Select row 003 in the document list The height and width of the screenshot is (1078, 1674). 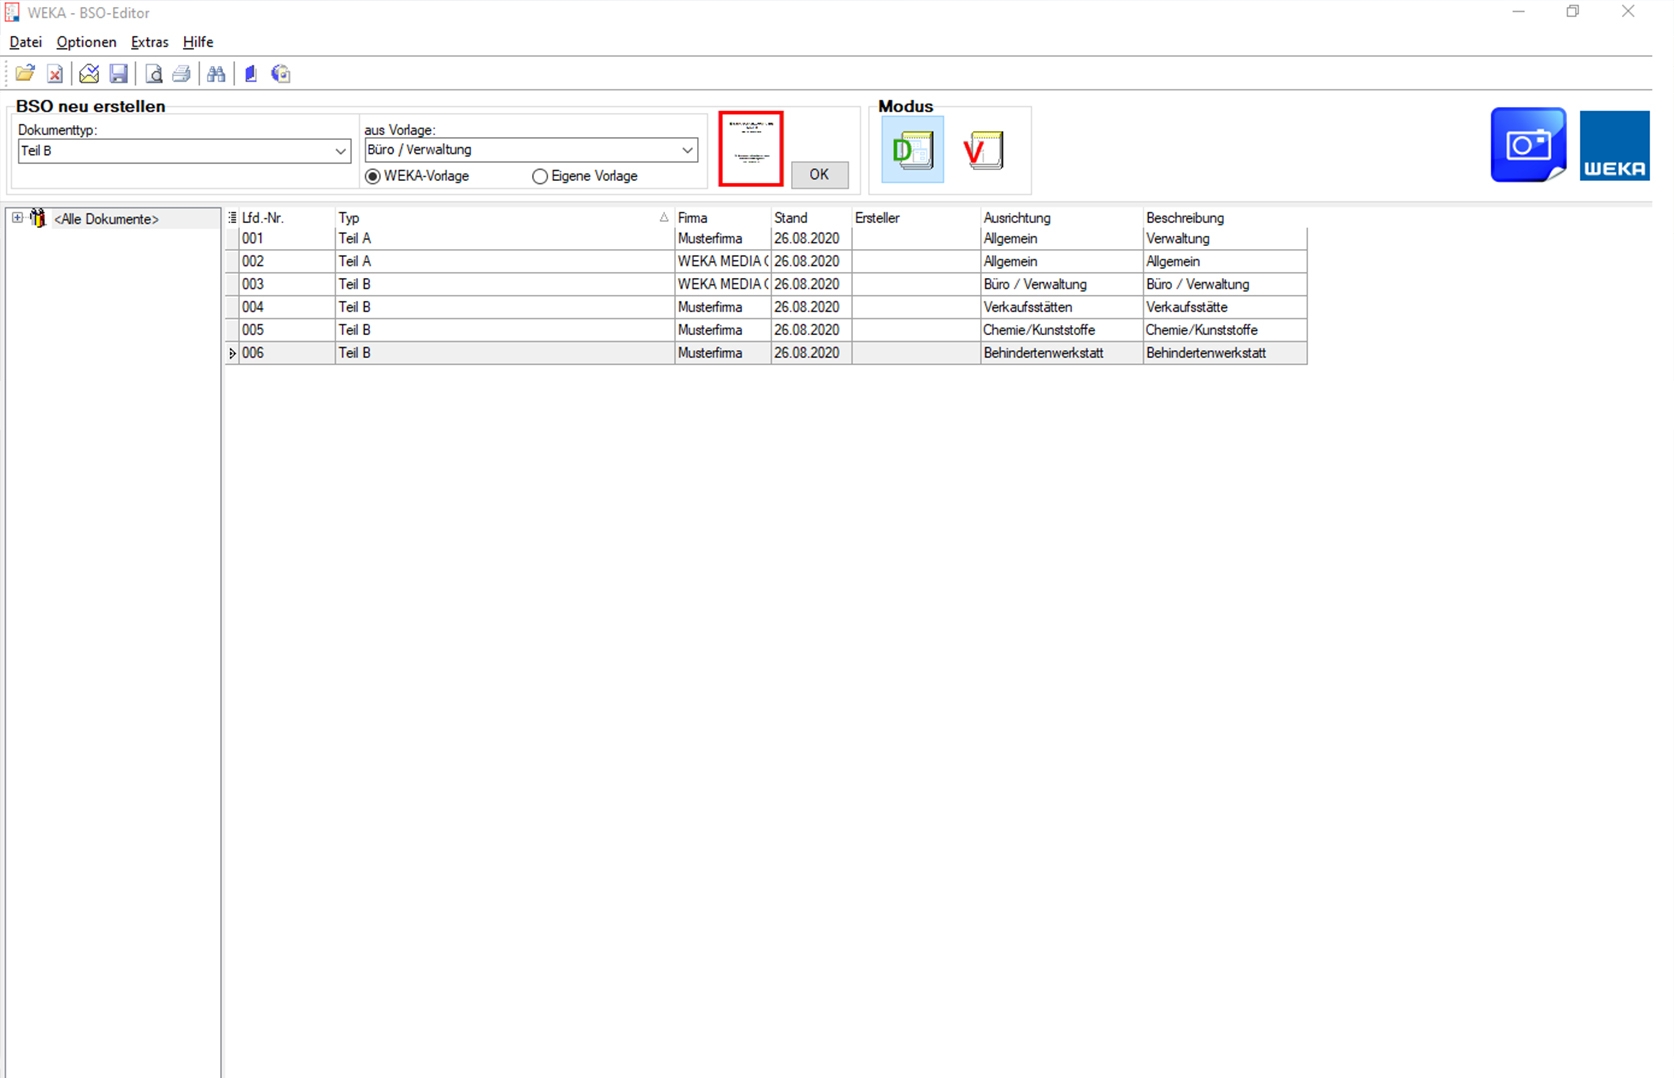click(x=766, y=285)
